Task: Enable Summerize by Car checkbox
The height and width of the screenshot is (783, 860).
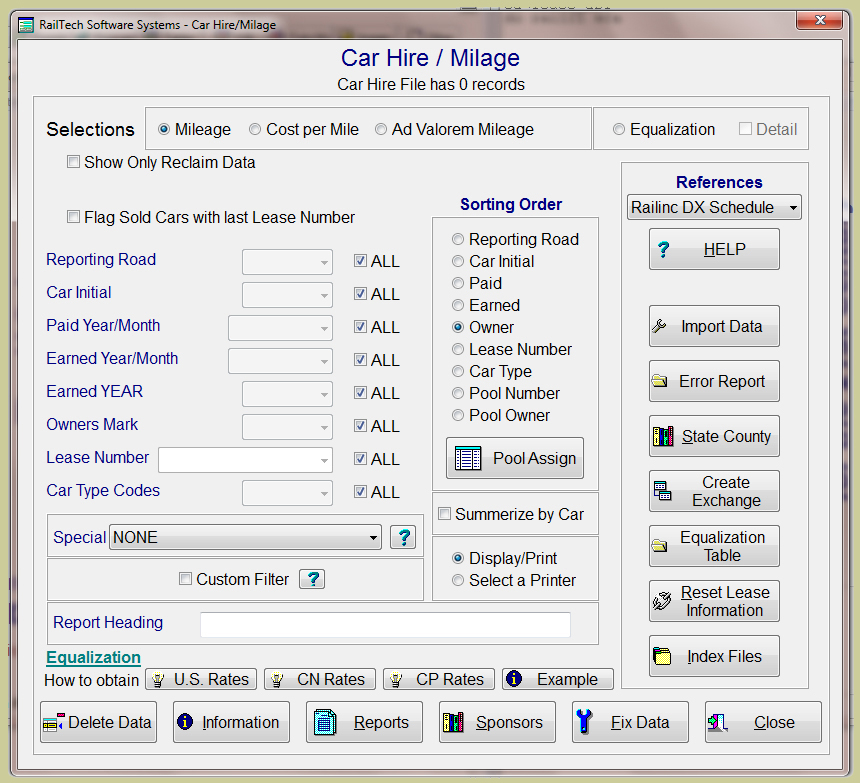Action: click(444, 514)
